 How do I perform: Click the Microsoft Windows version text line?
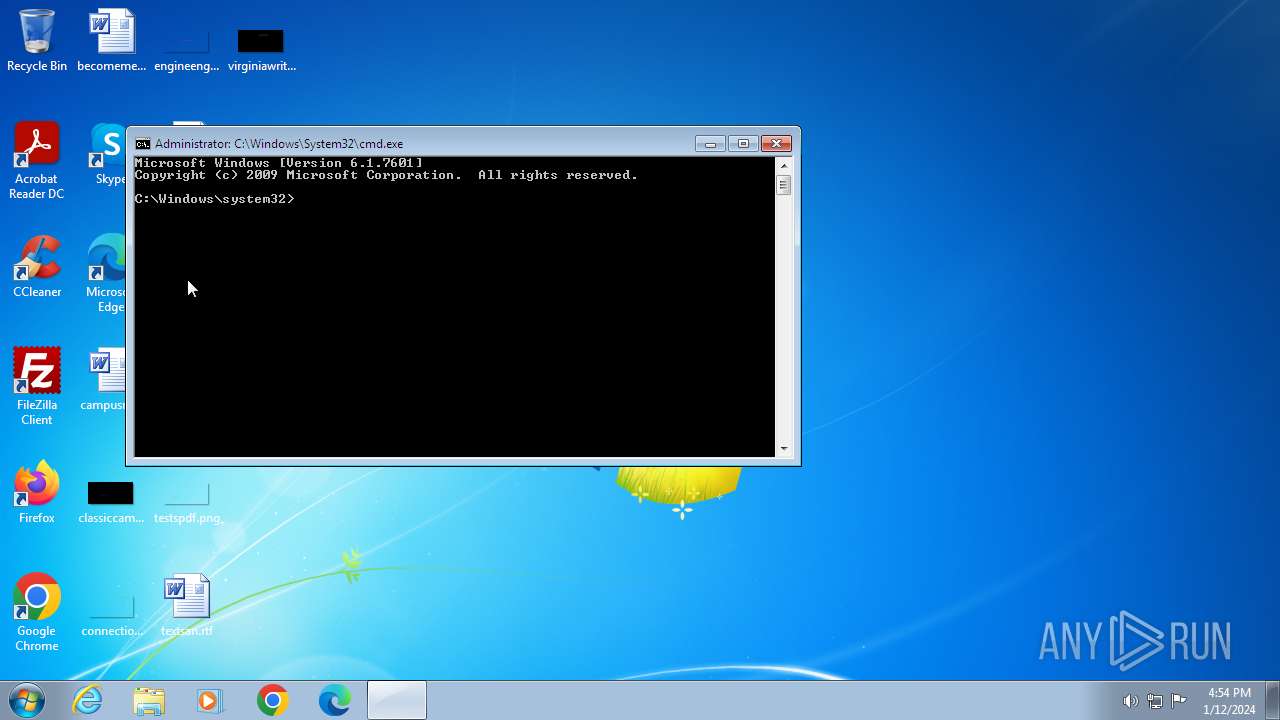click(x=279, y=163)
